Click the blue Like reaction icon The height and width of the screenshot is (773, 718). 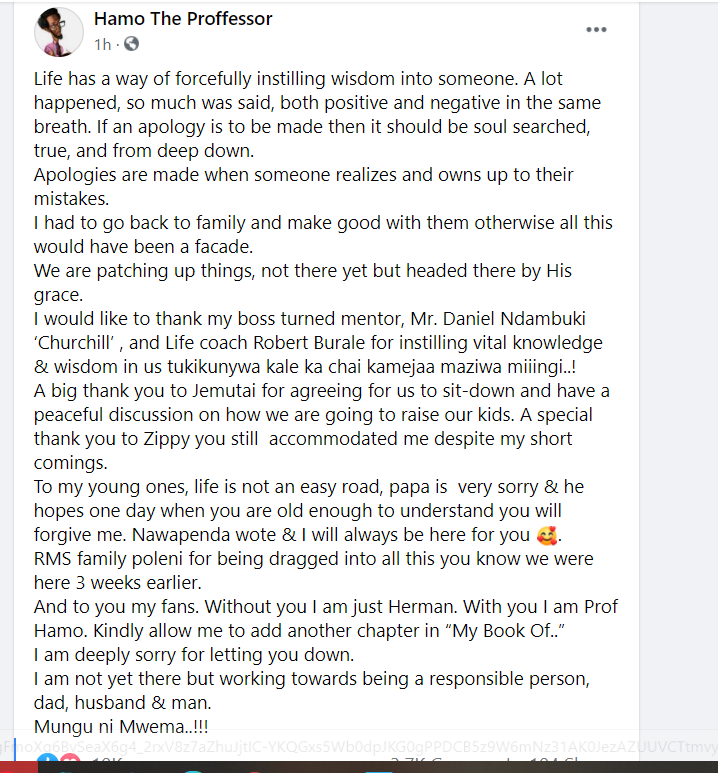click(x=45, y=764)
